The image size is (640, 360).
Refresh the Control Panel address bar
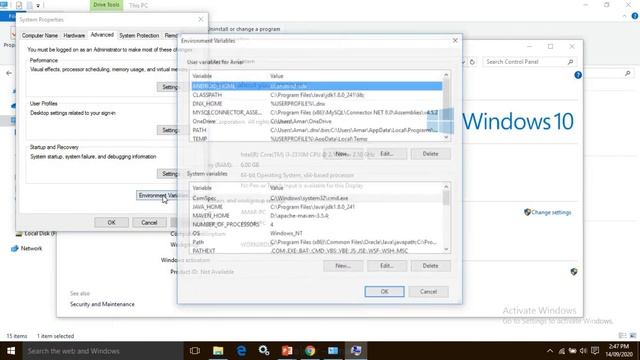472,62
